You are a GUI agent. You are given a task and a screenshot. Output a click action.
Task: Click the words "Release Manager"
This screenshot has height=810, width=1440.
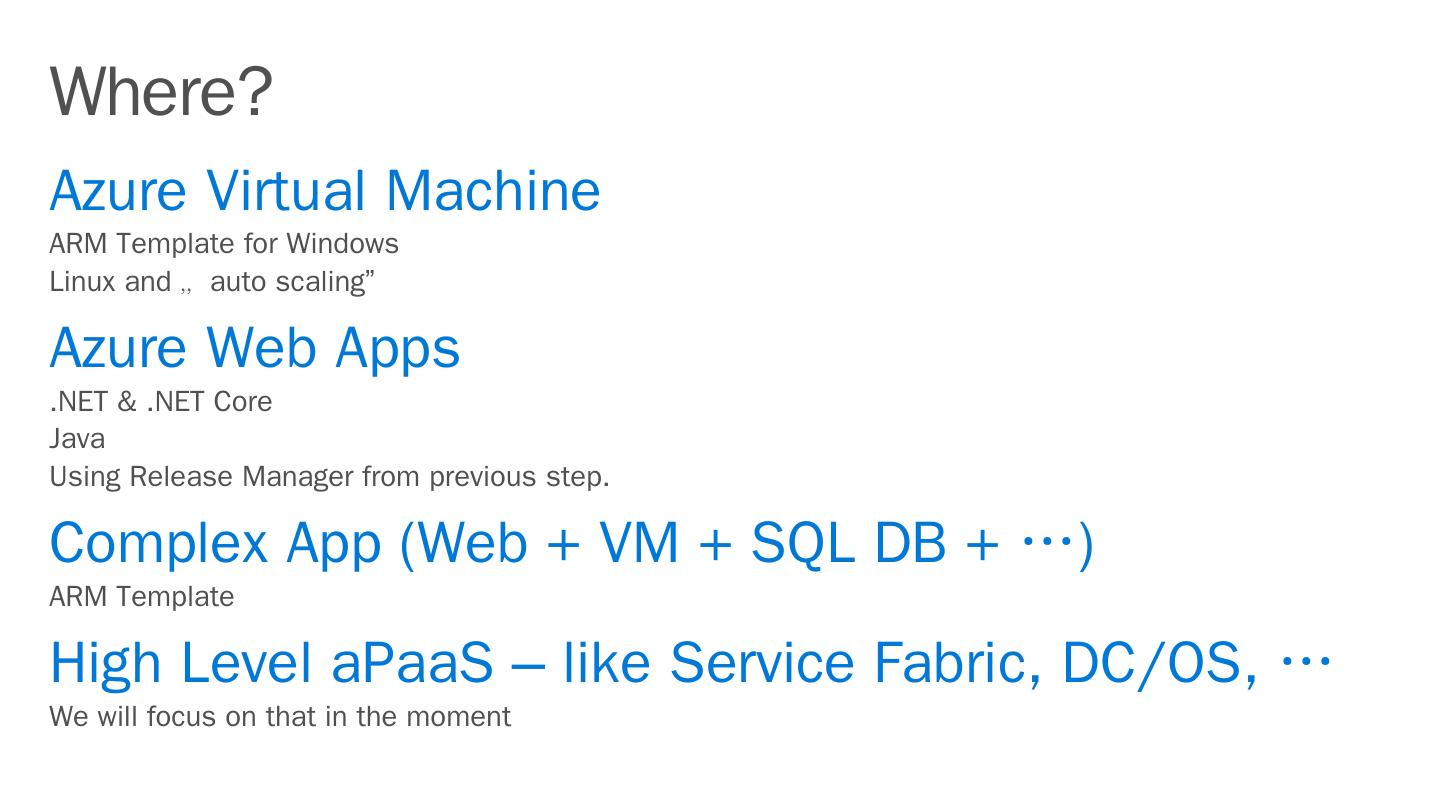tap(241, 477)
